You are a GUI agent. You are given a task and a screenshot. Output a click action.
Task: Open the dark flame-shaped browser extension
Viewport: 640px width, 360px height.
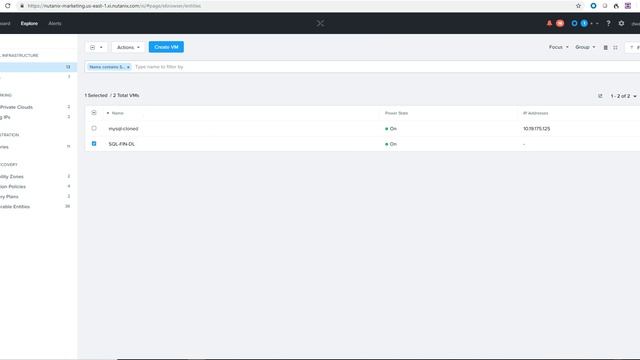pyautogui.click(x=616, y=6)
